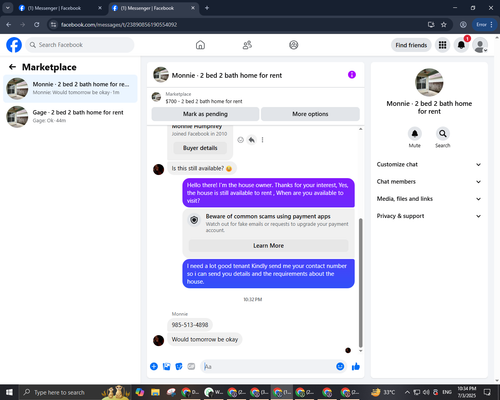
Task: Open more actions plus icon in composer
Action: [154, 366]
